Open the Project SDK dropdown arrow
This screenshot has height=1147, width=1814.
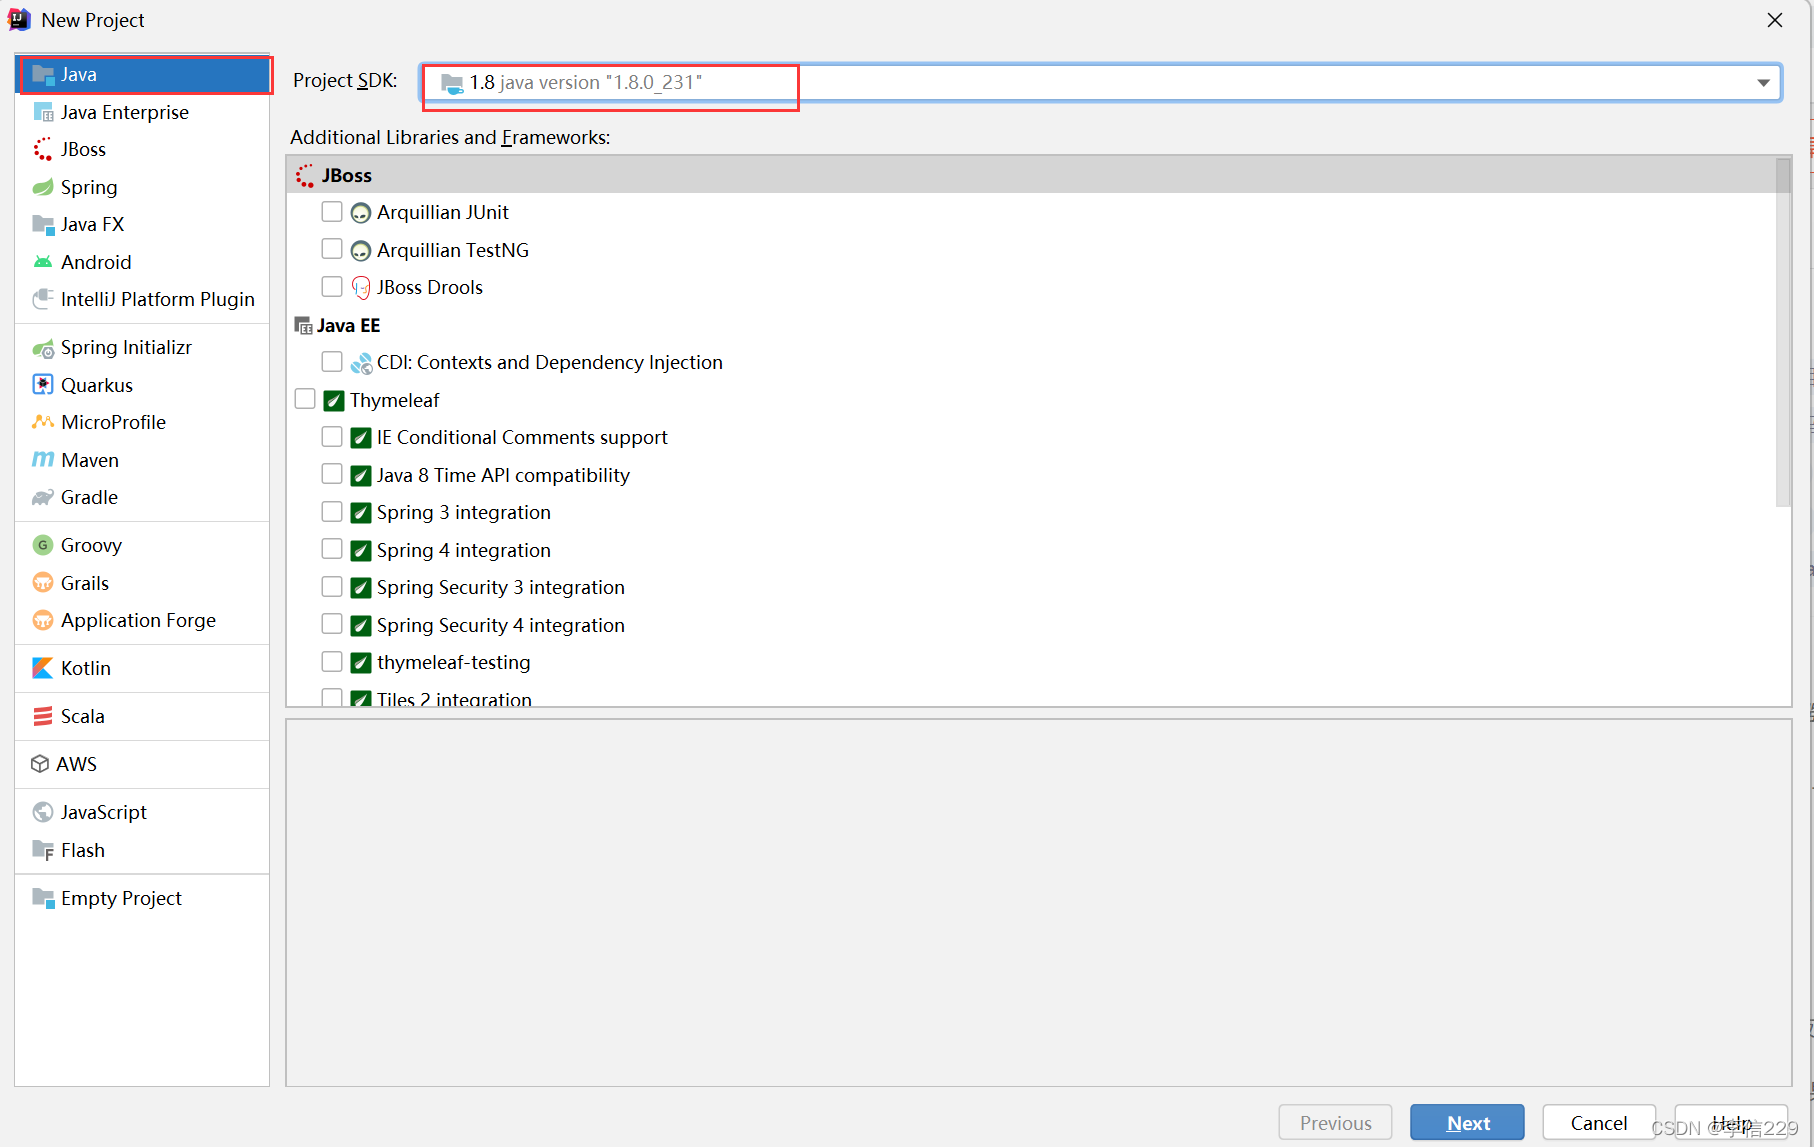(1763, 82)
